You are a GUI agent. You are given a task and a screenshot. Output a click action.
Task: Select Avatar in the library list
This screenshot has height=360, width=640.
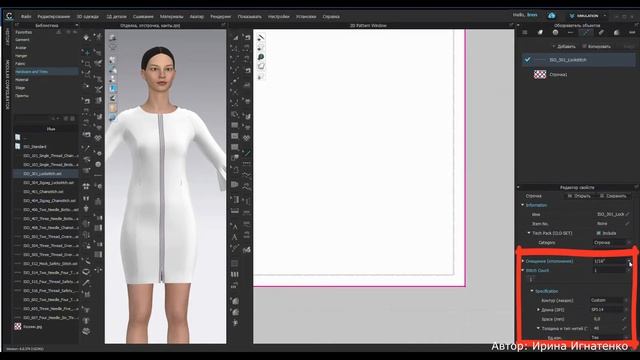coord(21,48)
